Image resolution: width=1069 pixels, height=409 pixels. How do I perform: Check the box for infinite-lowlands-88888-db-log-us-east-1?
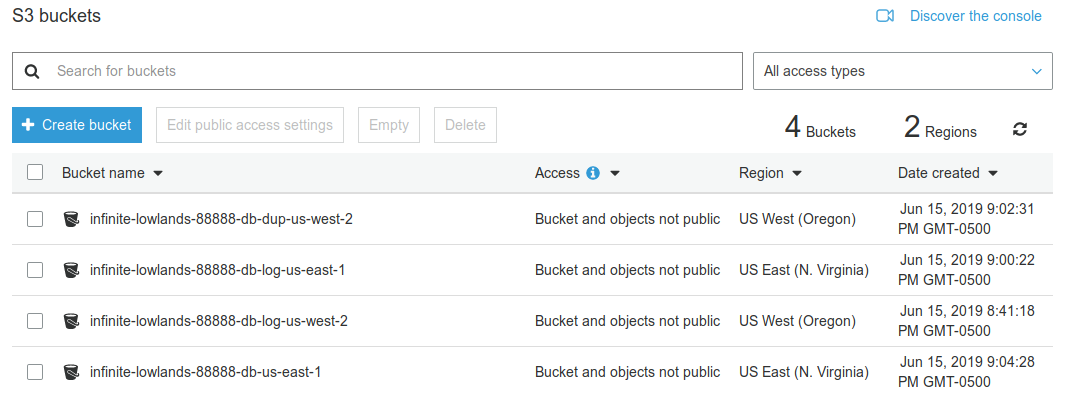point(35,270)
